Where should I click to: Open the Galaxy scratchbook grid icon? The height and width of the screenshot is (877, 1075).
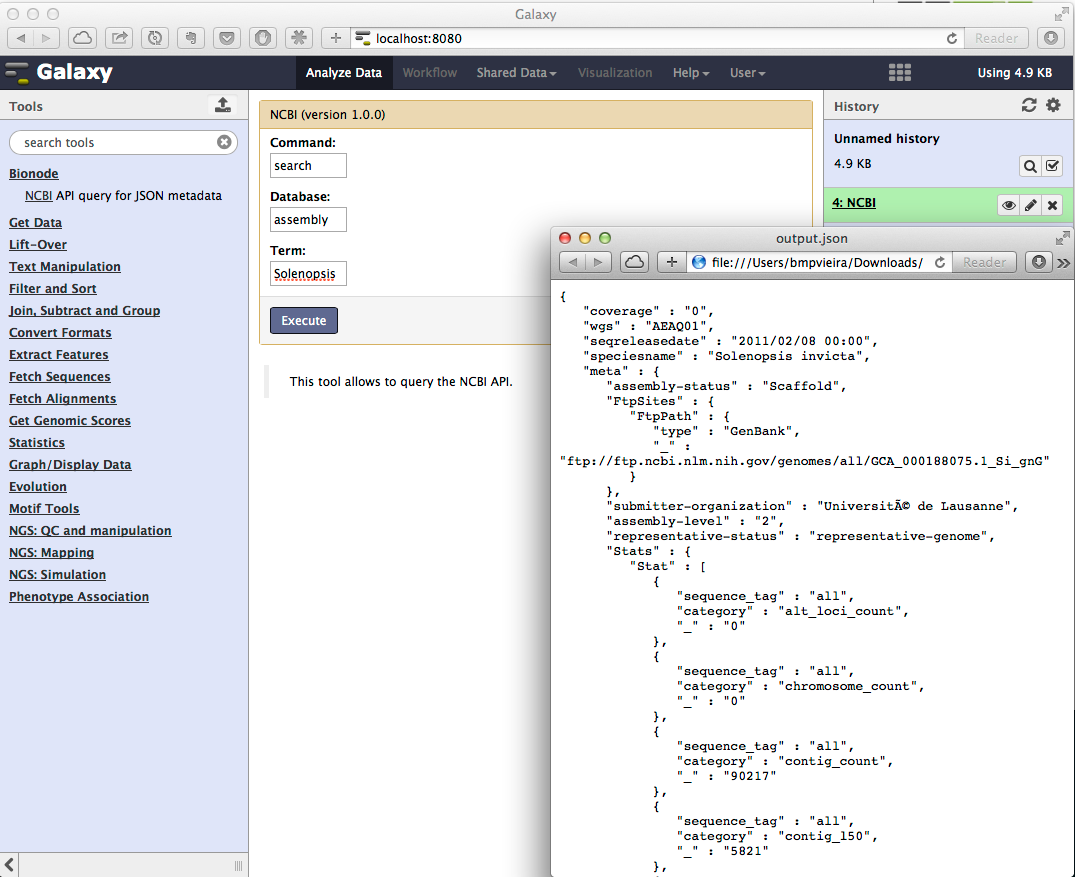point(899,73)
